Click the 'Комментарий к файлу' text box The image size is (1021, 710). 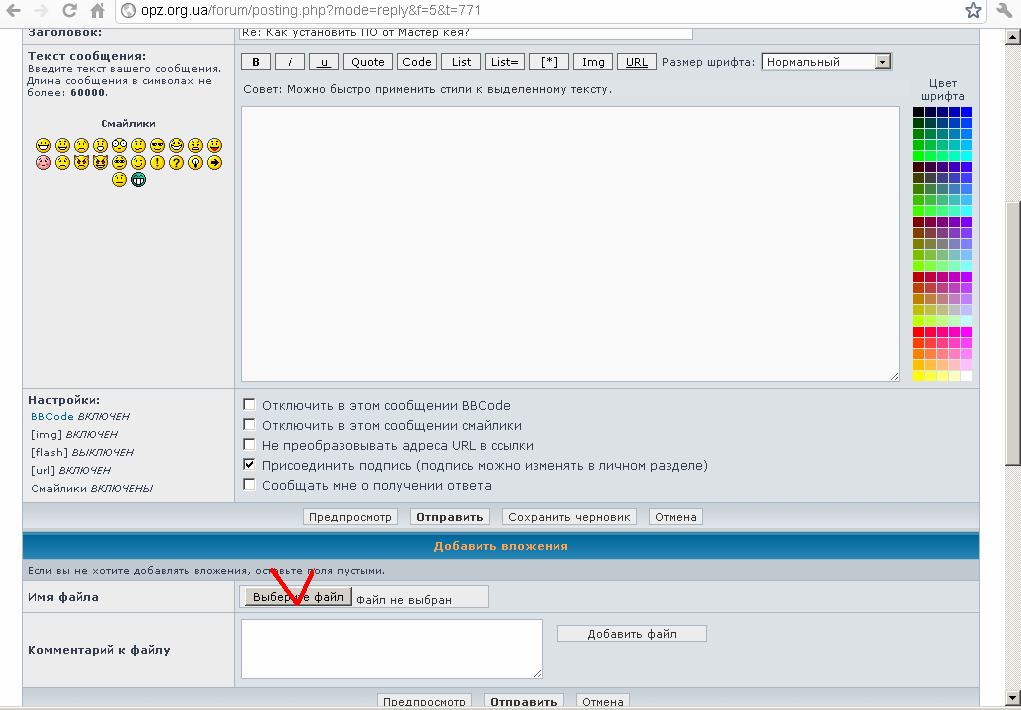pyautogui.click(x=391, y=649)
